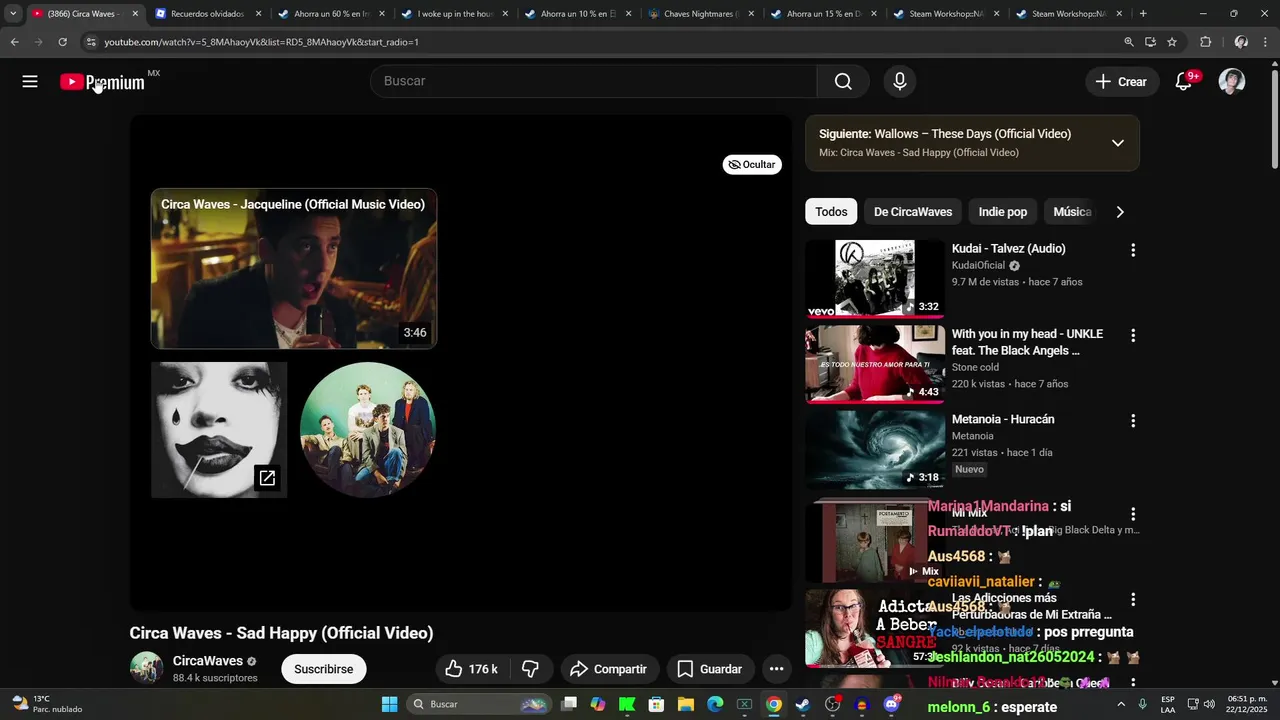Open Windows Start menu
The height and width of the screenshot is (720, 1280).
(x=390, y=704)
